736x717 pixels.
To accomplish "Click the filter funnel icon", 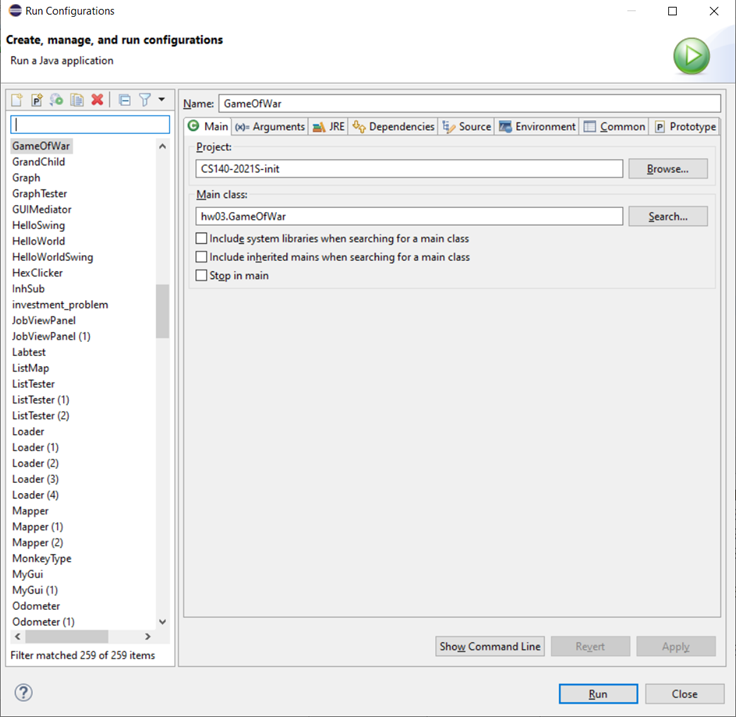I will (145, 100).
